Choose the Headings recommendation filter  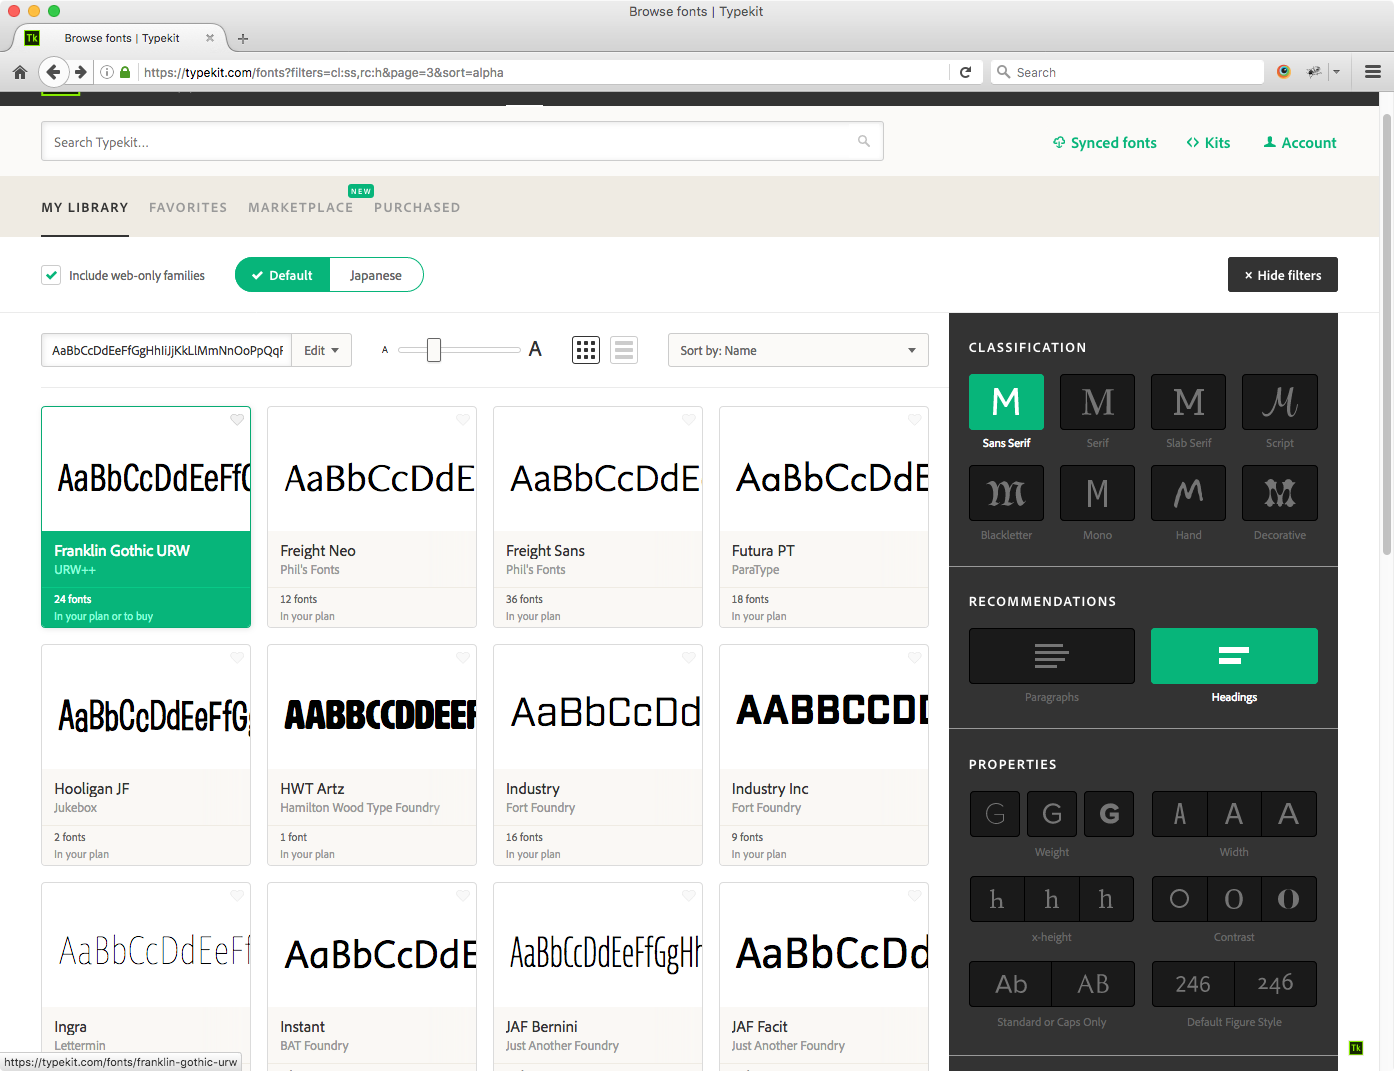(1234, 656)
